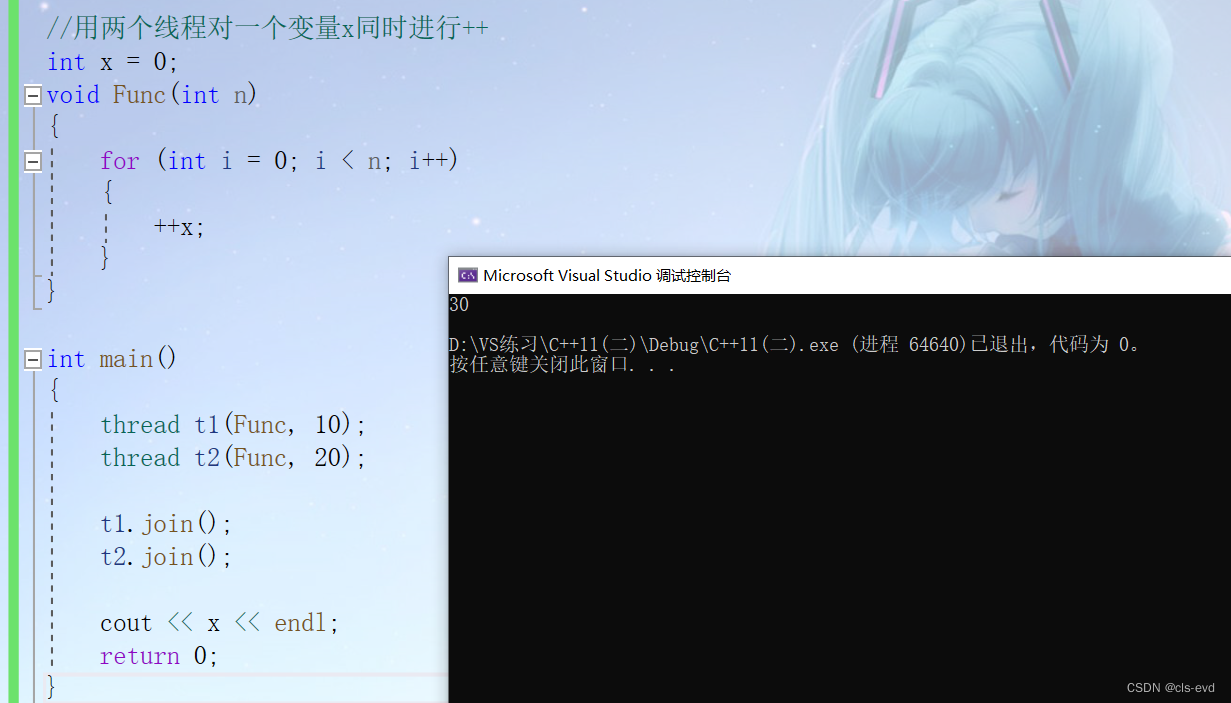Place cursor on the ++x; statement
This screenshot has width=1231, height=703.
179,227
